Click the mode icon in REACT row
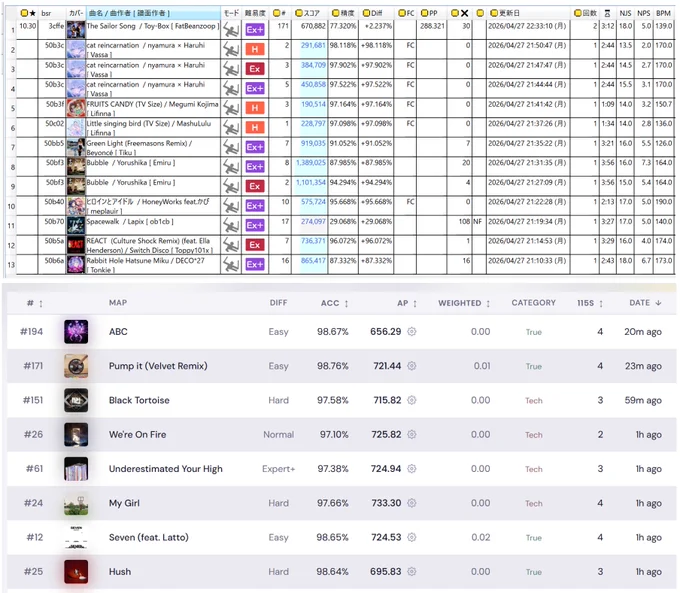Screen dimensions: 680x593 point(231,245)
